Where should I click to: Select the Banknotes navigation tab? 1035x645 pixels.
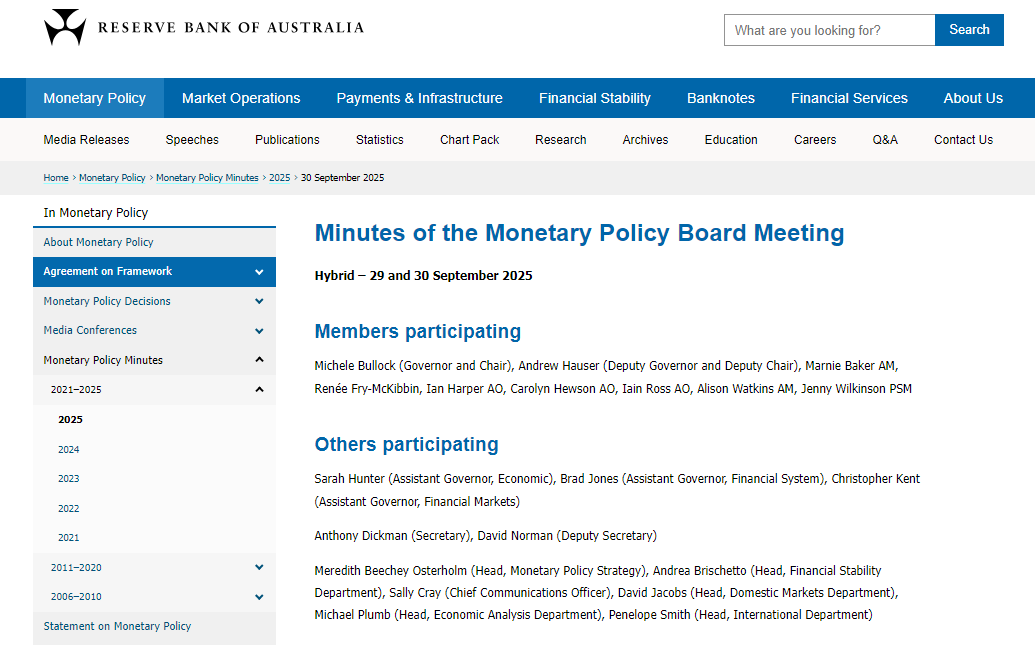click(721, 98)
